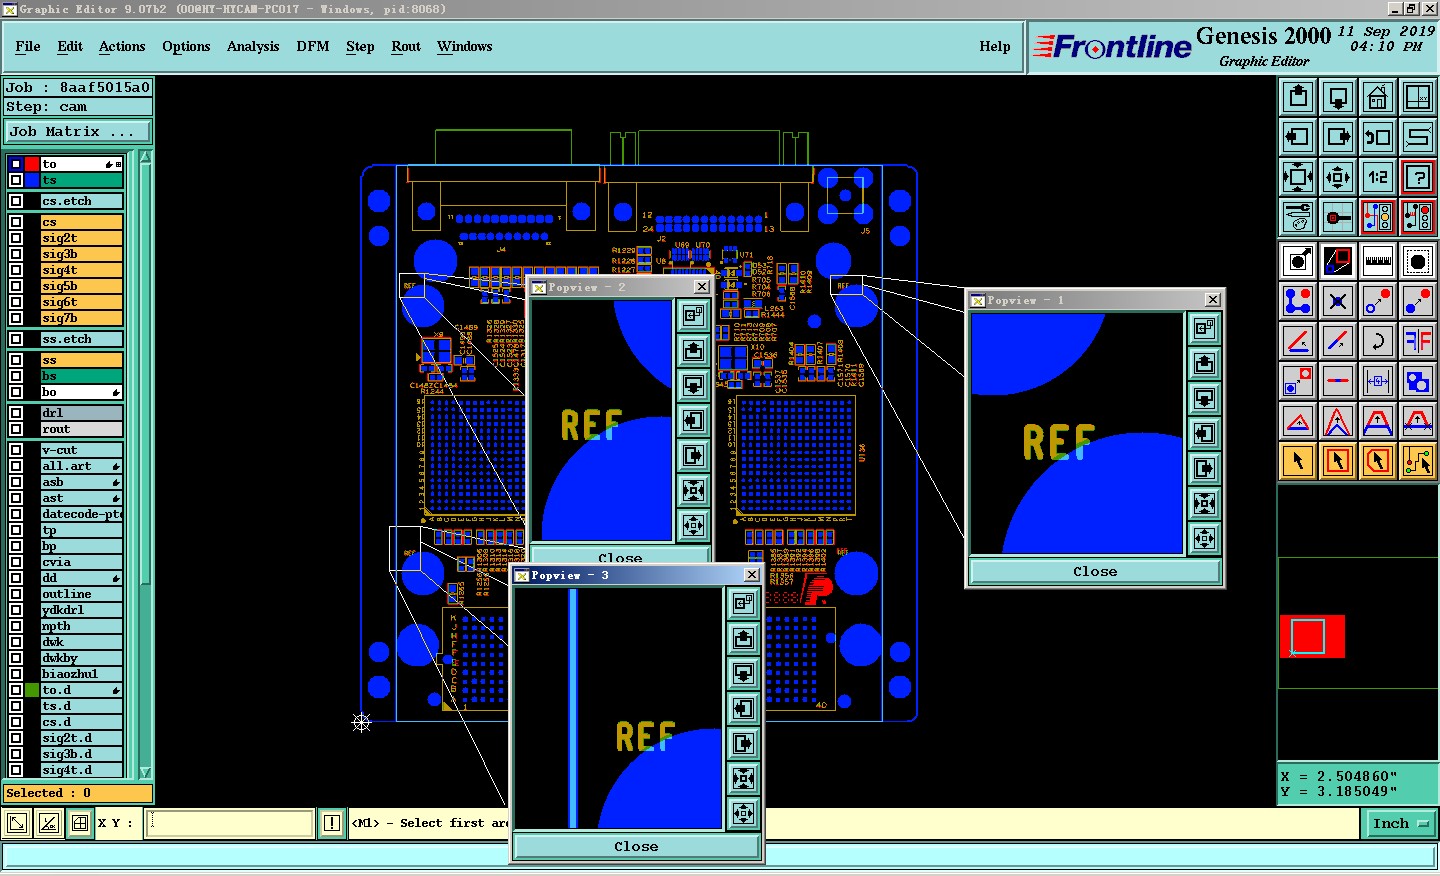Click the 1:2 scale icon

coord(1378,177)
